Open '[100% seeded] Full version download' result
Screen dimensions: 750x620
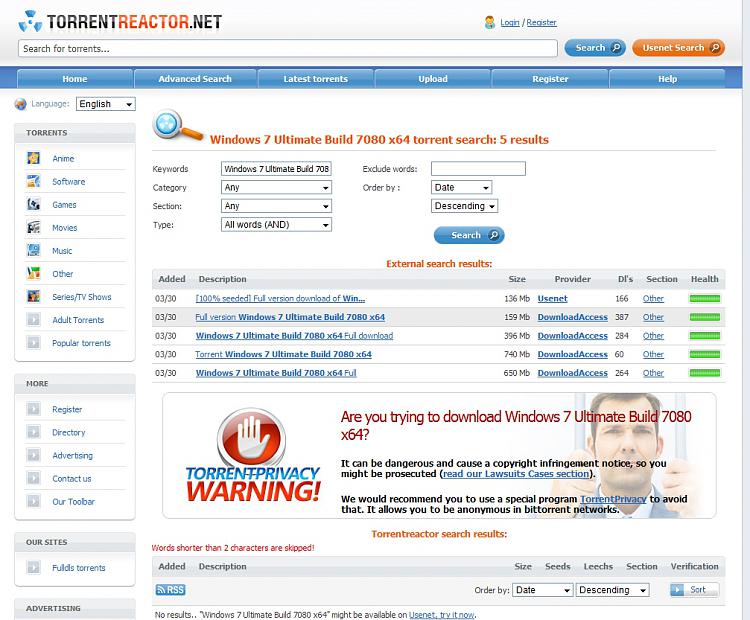[x=280, y=299]
